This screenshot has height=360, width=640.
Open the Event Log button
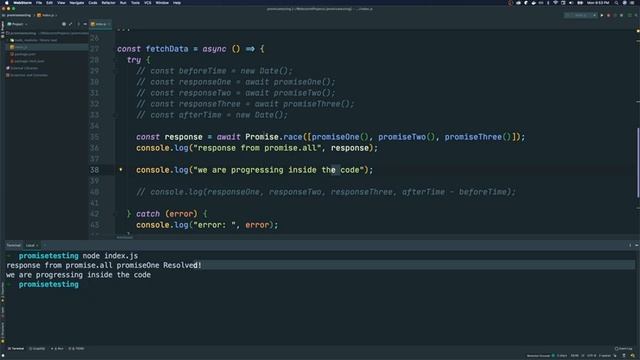[623, 349]
